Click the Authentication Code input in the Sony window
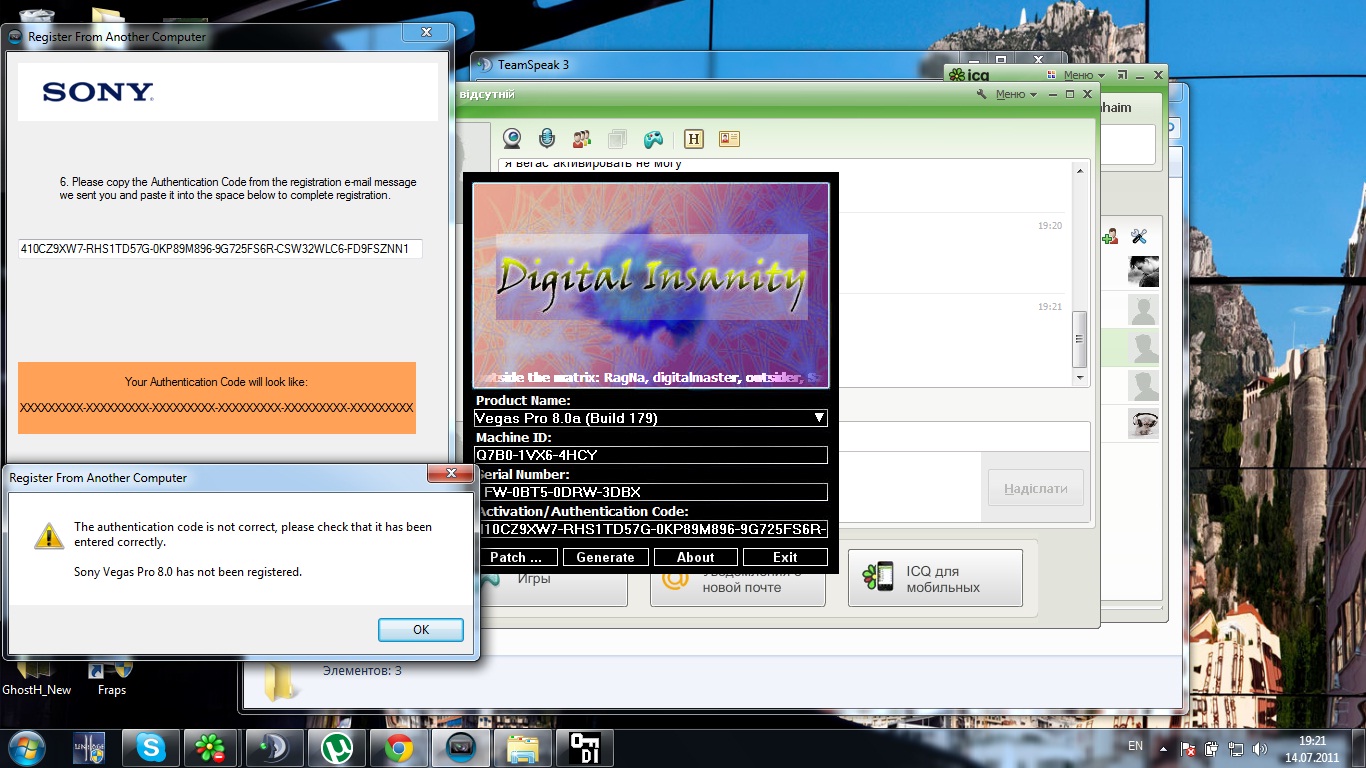Viewport: 1366px width, 768px height. pos(220,248)
